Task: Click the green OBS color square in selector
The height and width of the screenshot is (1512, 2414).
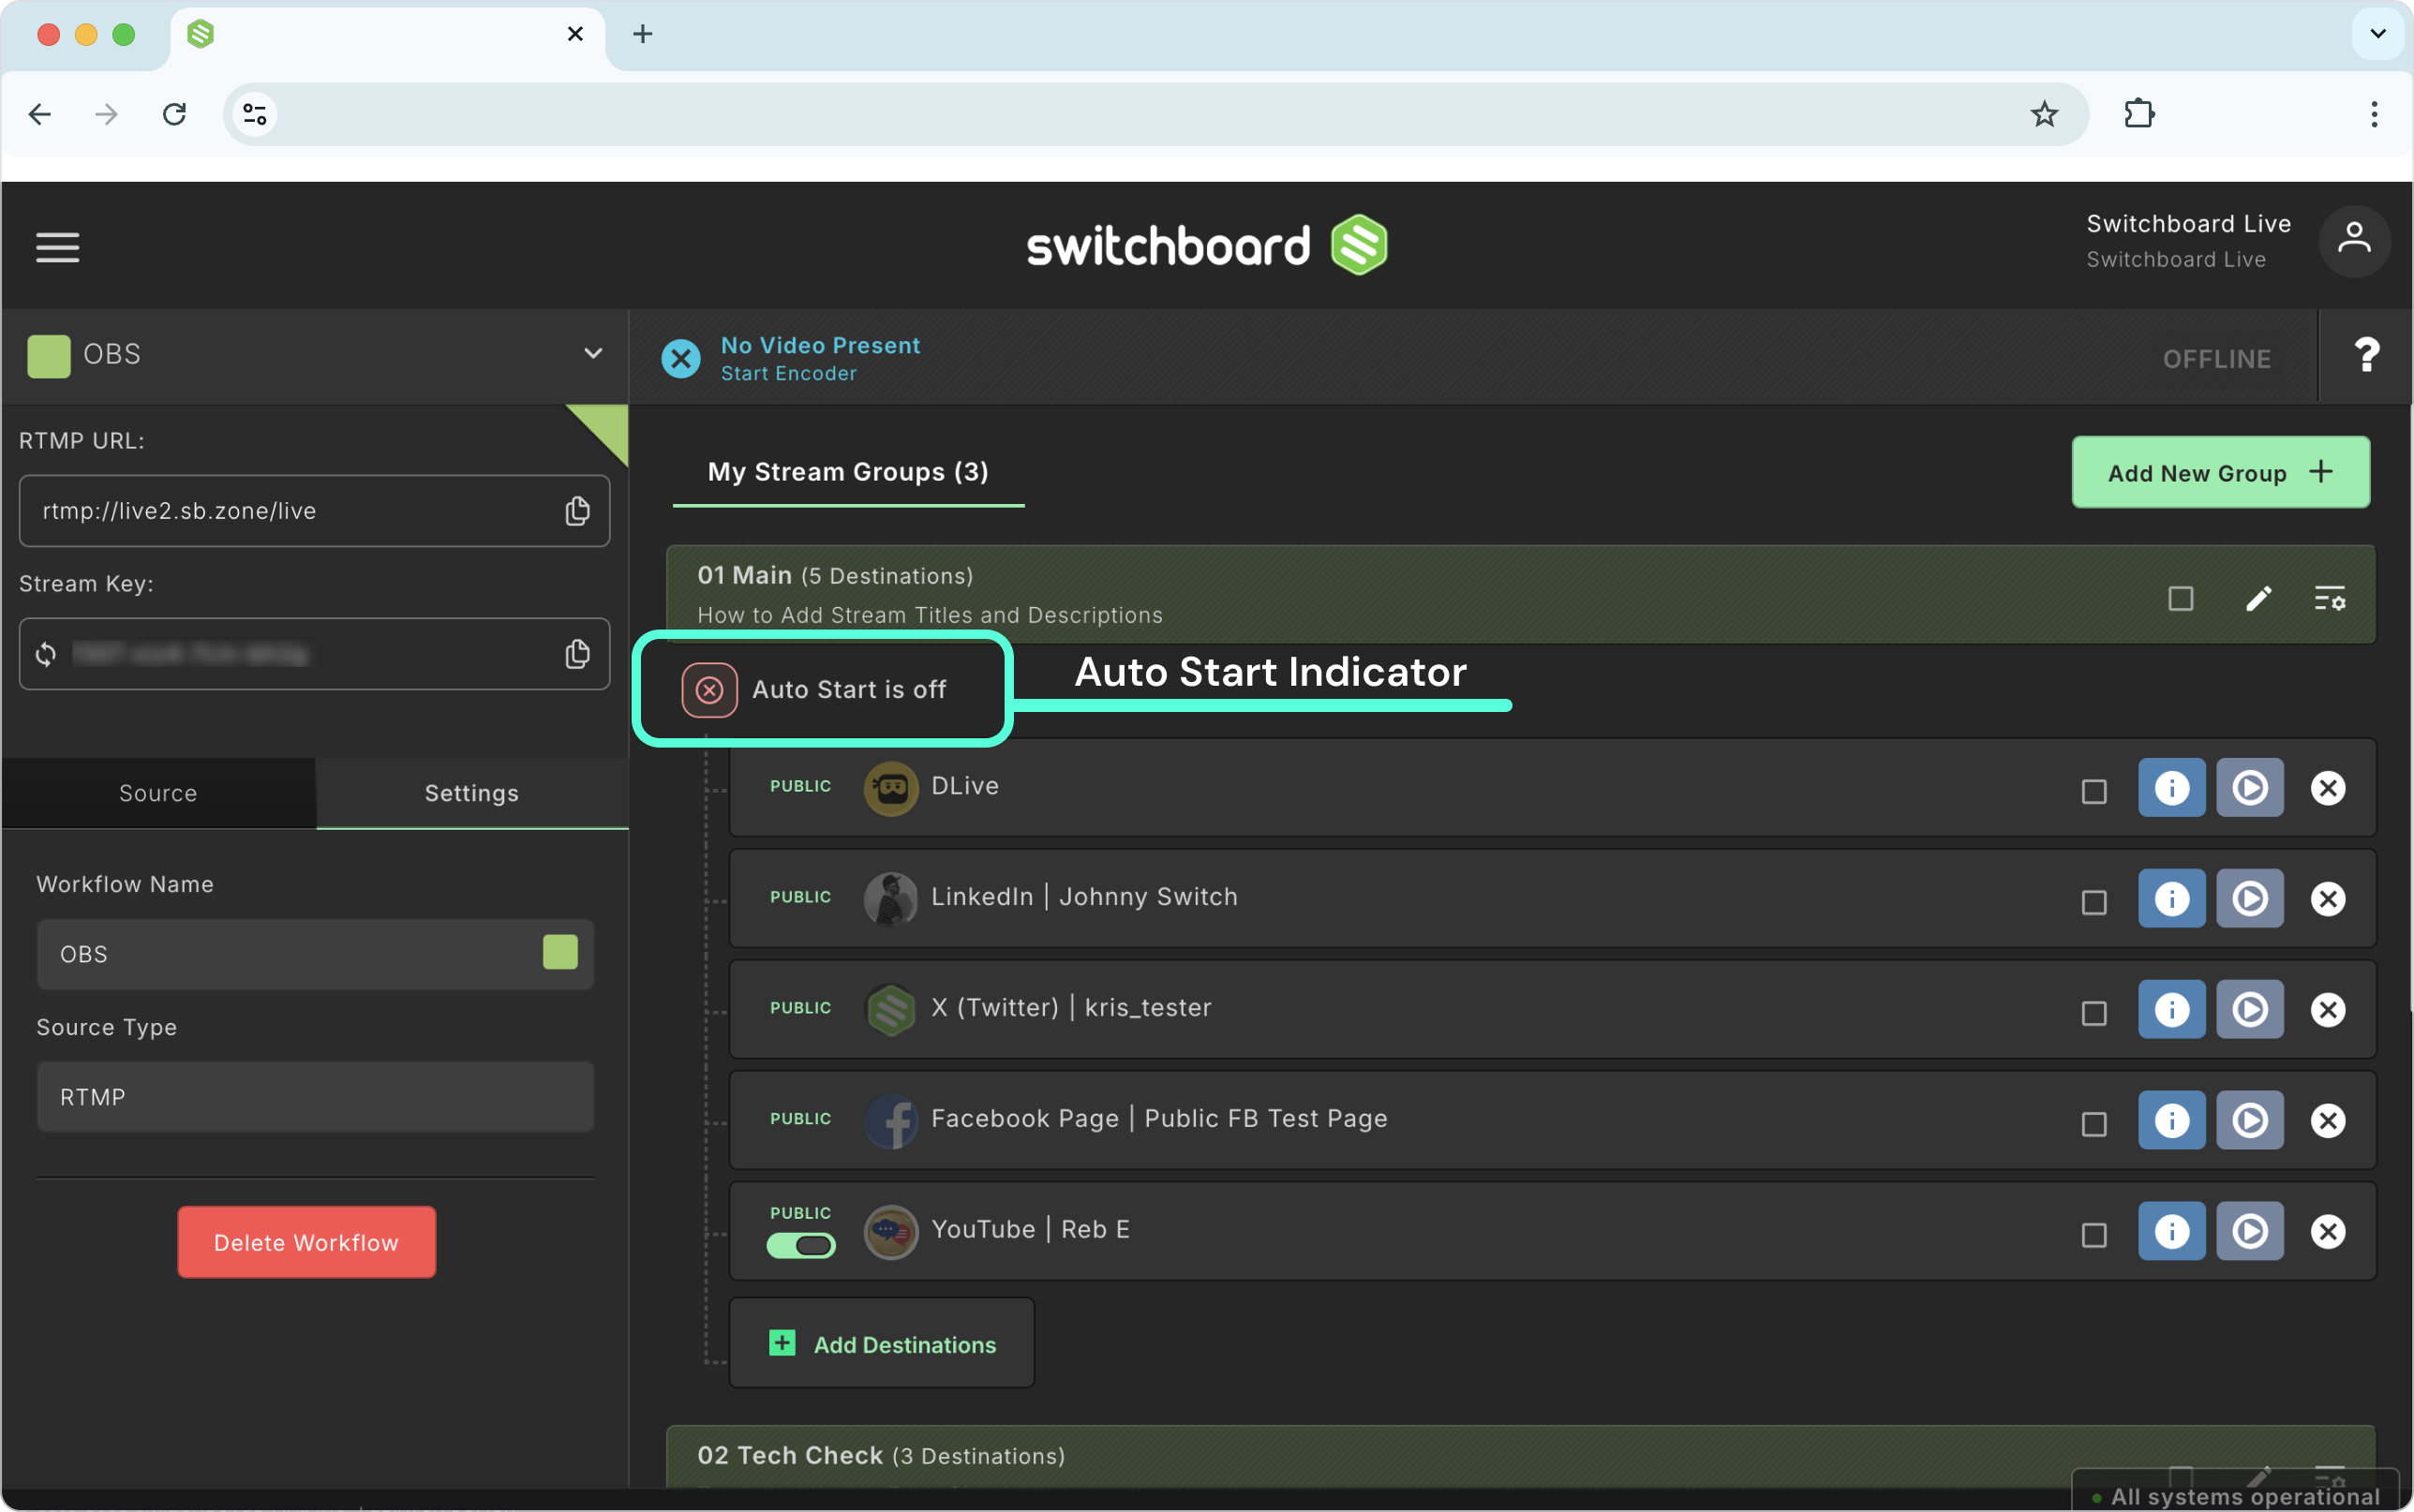Action: point(49,356)
